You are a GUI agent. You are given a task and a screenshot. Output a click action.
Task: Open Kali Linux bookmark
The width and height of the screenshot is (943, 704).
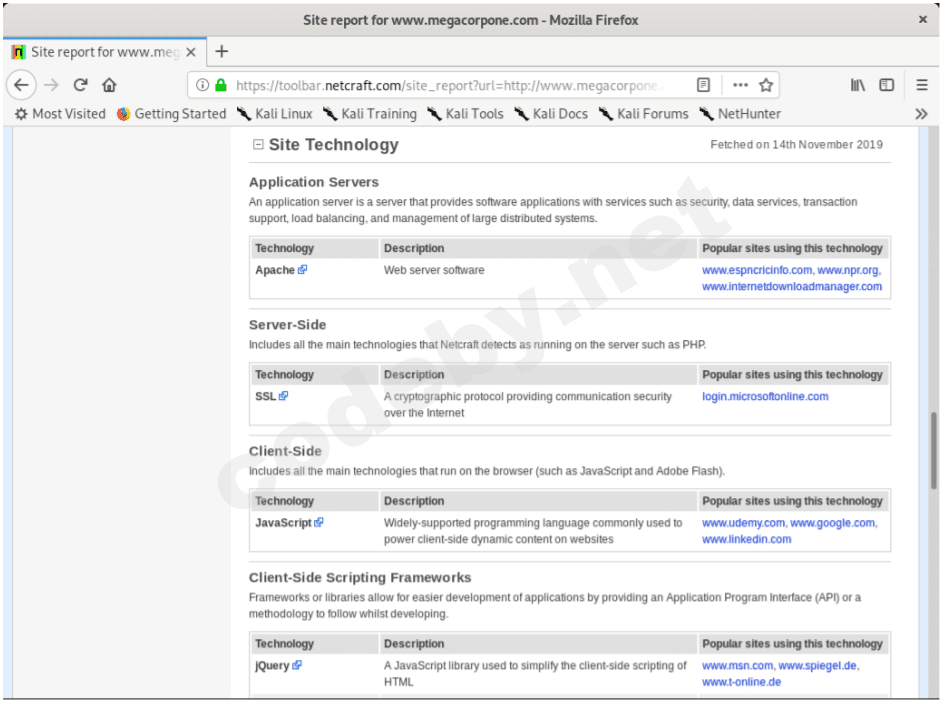click(x=275, y=114)
